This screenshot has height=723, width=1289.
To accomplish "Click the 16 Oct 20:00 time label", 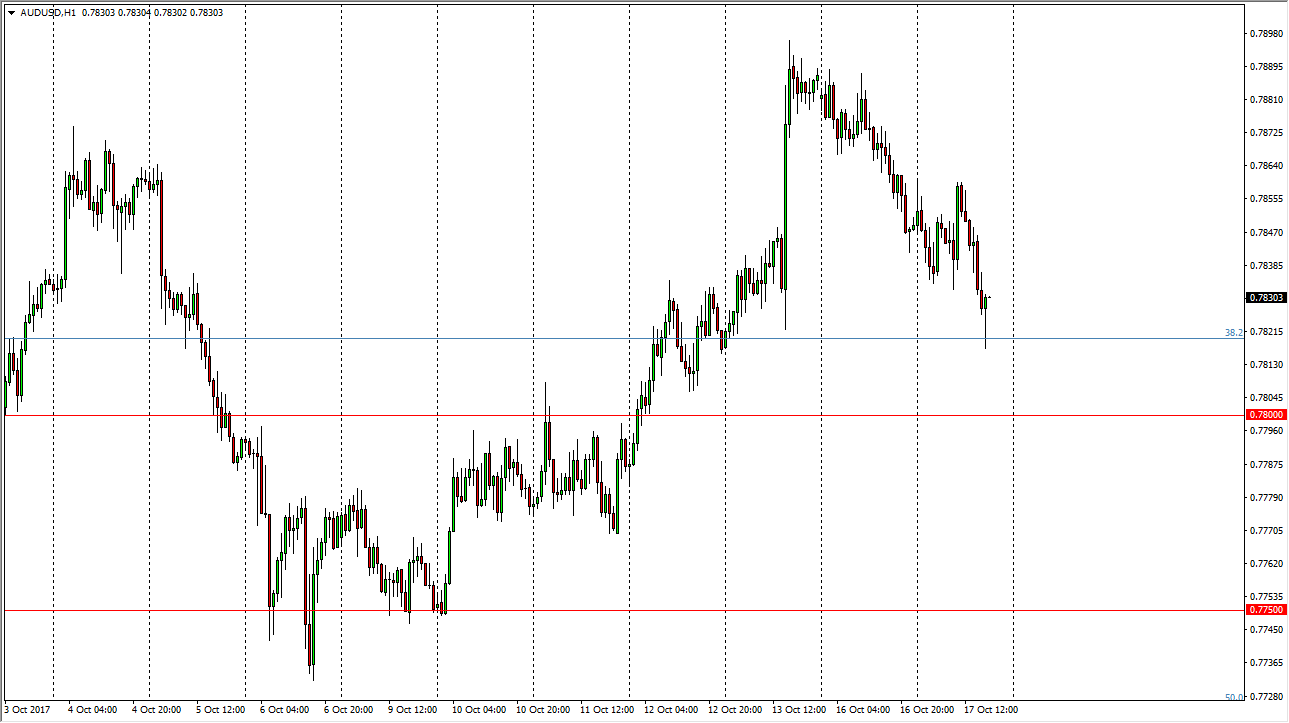I will tap(927, 710).
